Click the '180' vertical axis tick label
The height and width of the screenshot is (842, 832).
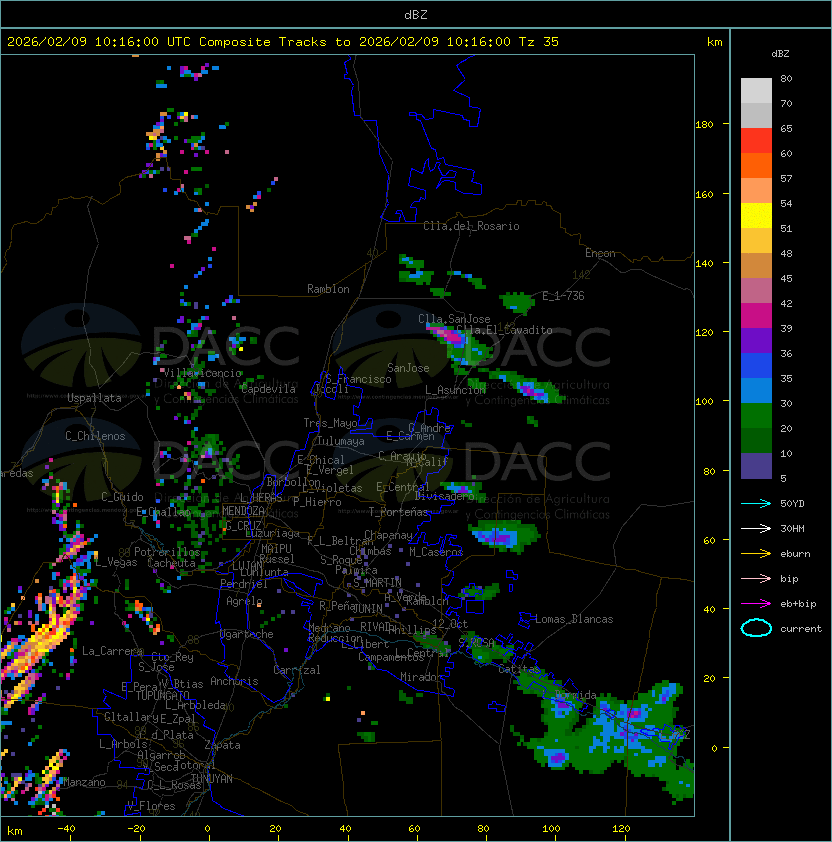pyautogui.click(x=704, y=124)
